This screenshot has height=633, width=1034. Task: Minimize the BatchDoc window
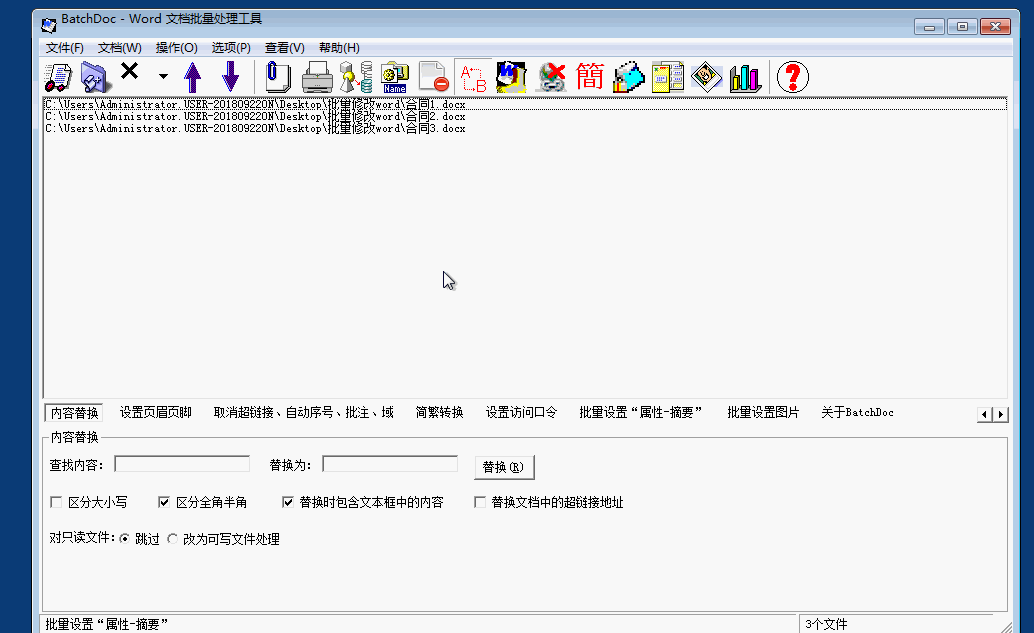coord(930,27)
